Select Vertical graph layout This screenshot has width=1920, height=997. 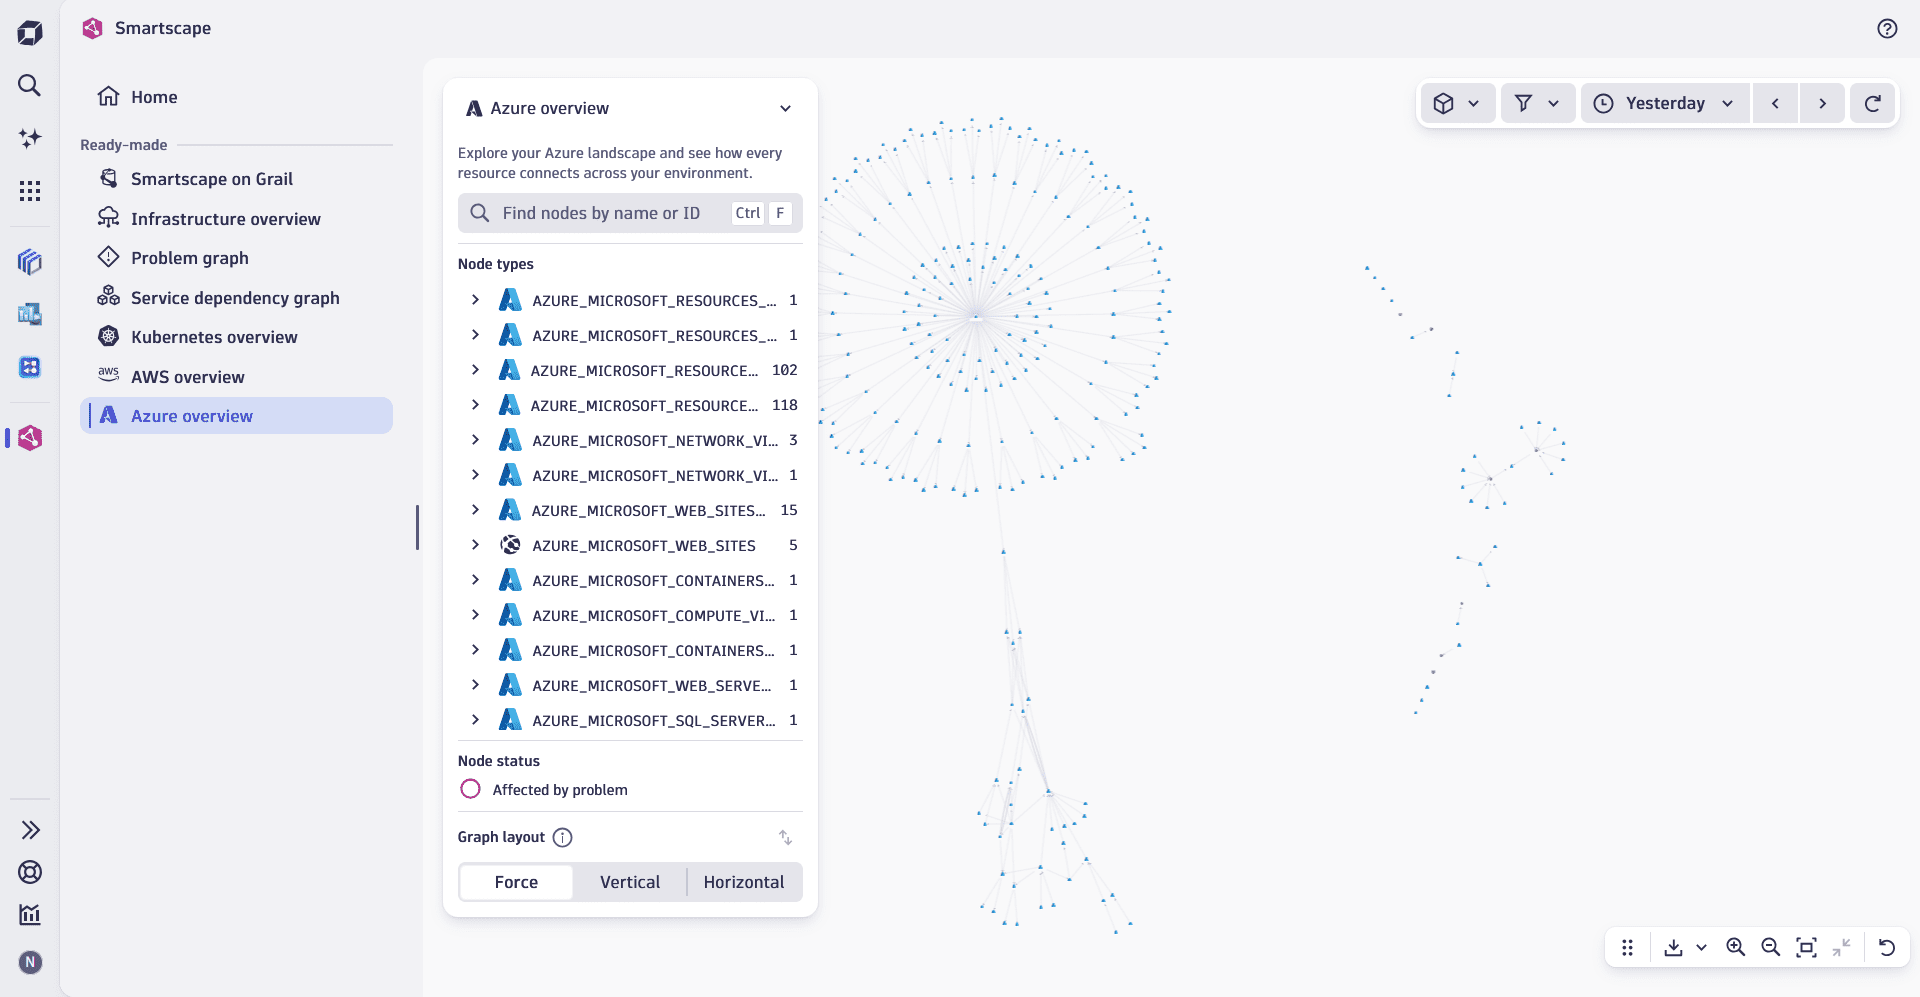630,882
